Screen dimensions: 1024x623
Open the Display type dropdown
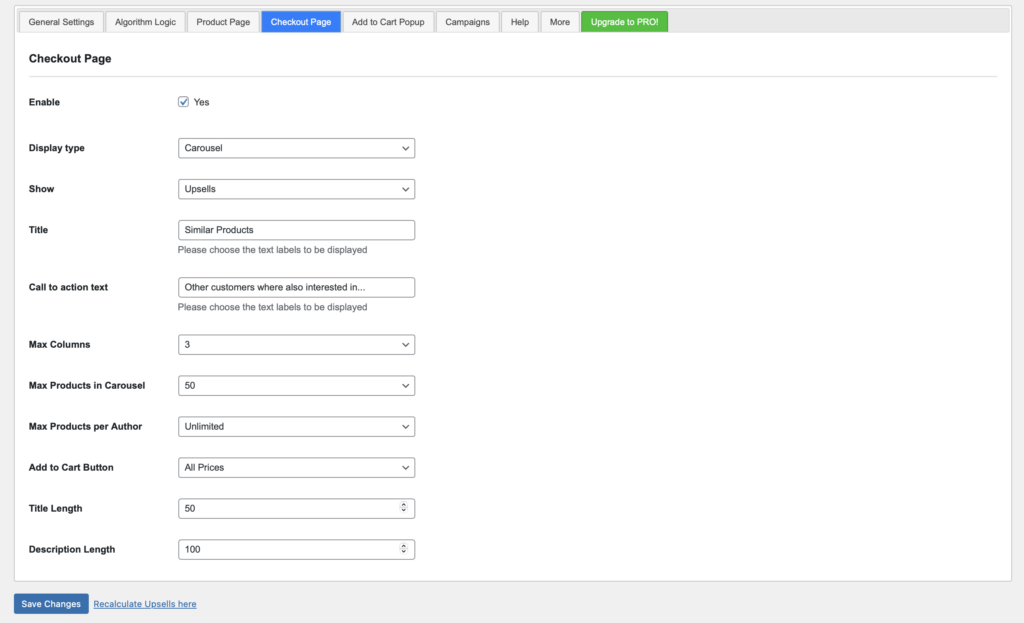[296, 147]
